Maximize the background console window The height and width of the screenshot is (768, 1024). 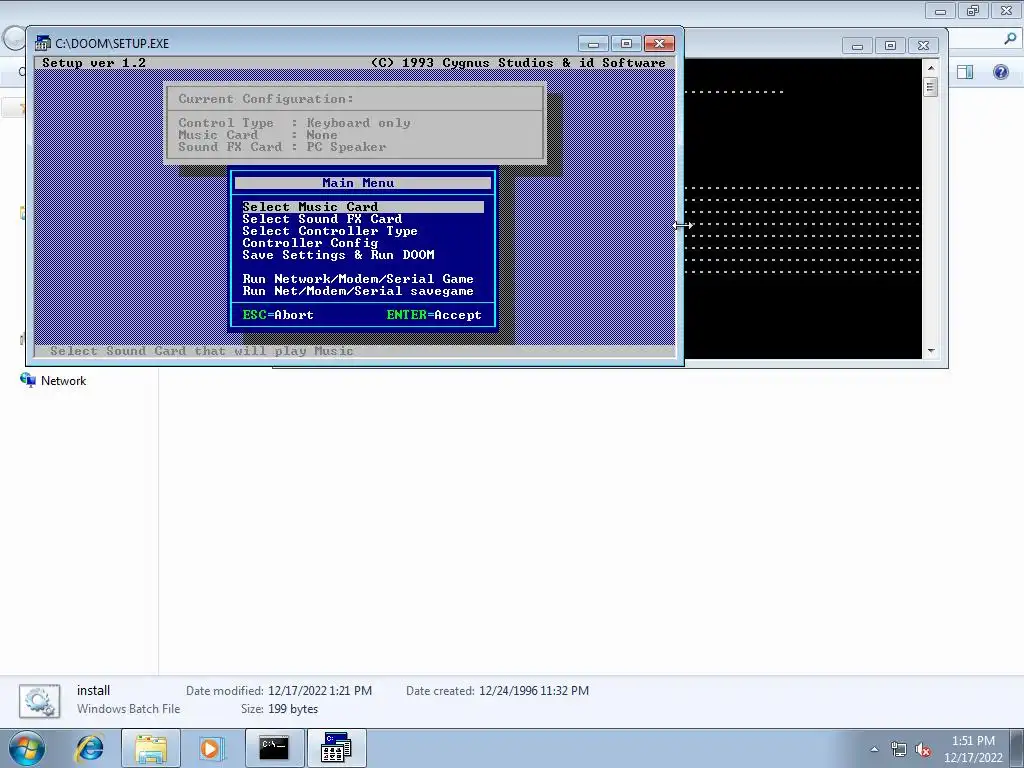coord(890,46)
